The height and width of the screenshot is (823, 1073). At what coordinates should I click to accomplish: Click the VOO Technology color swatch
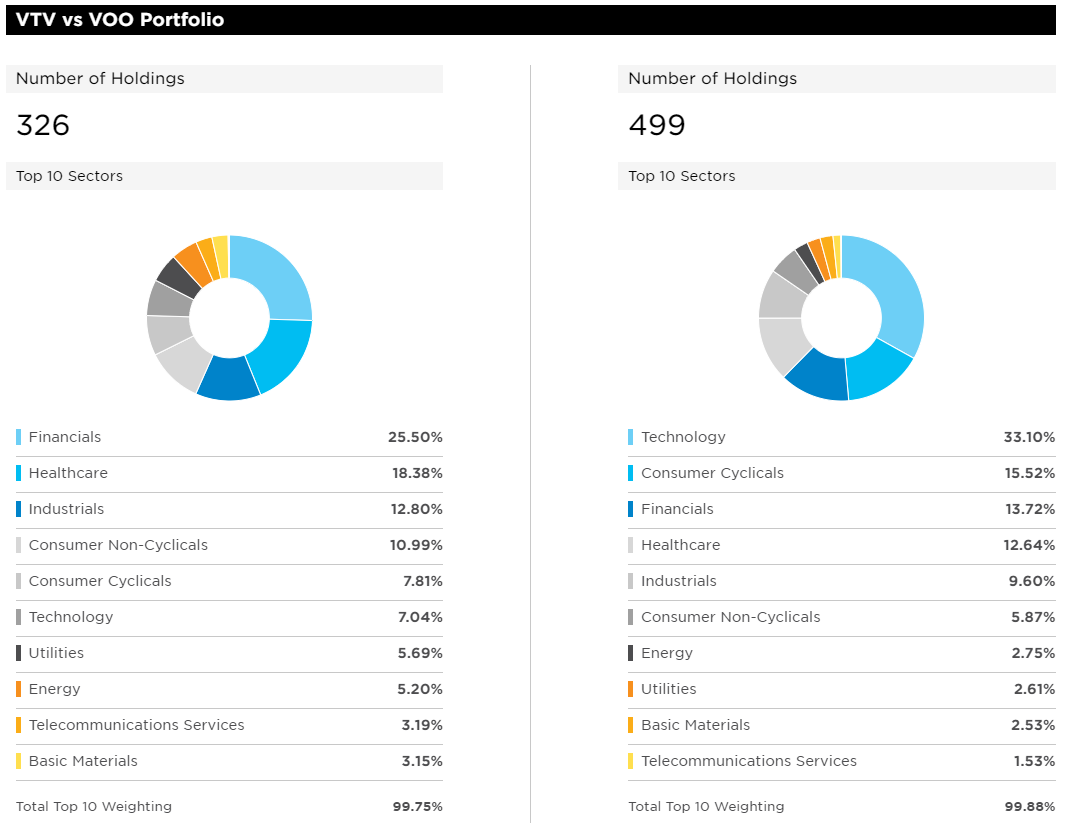pyautogui.click(x=630, y=437)
